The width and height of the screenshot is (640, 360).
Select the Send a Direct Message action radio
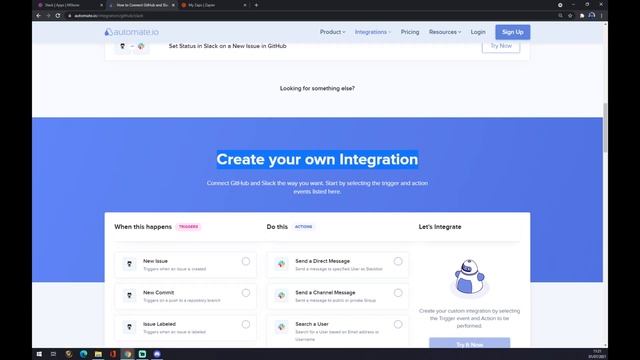398,261
